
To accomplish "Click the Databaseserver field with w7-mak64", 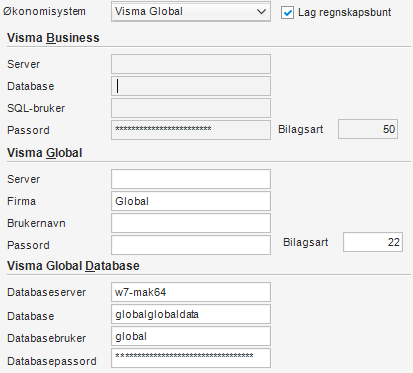I will click(191, 292).
